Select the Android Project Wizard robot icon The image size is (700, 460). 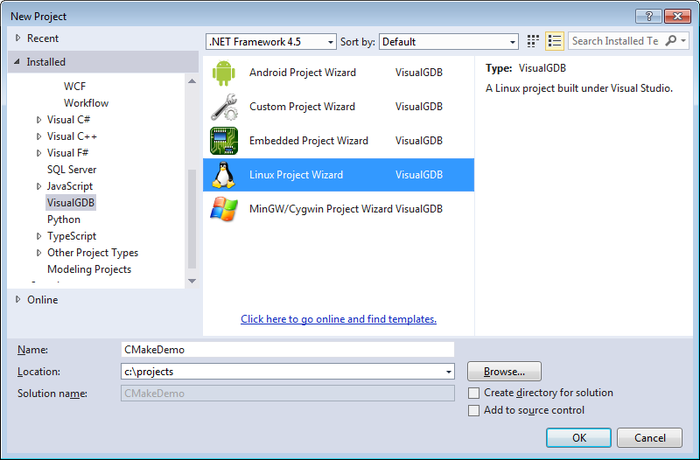click(x=224, y=72)
